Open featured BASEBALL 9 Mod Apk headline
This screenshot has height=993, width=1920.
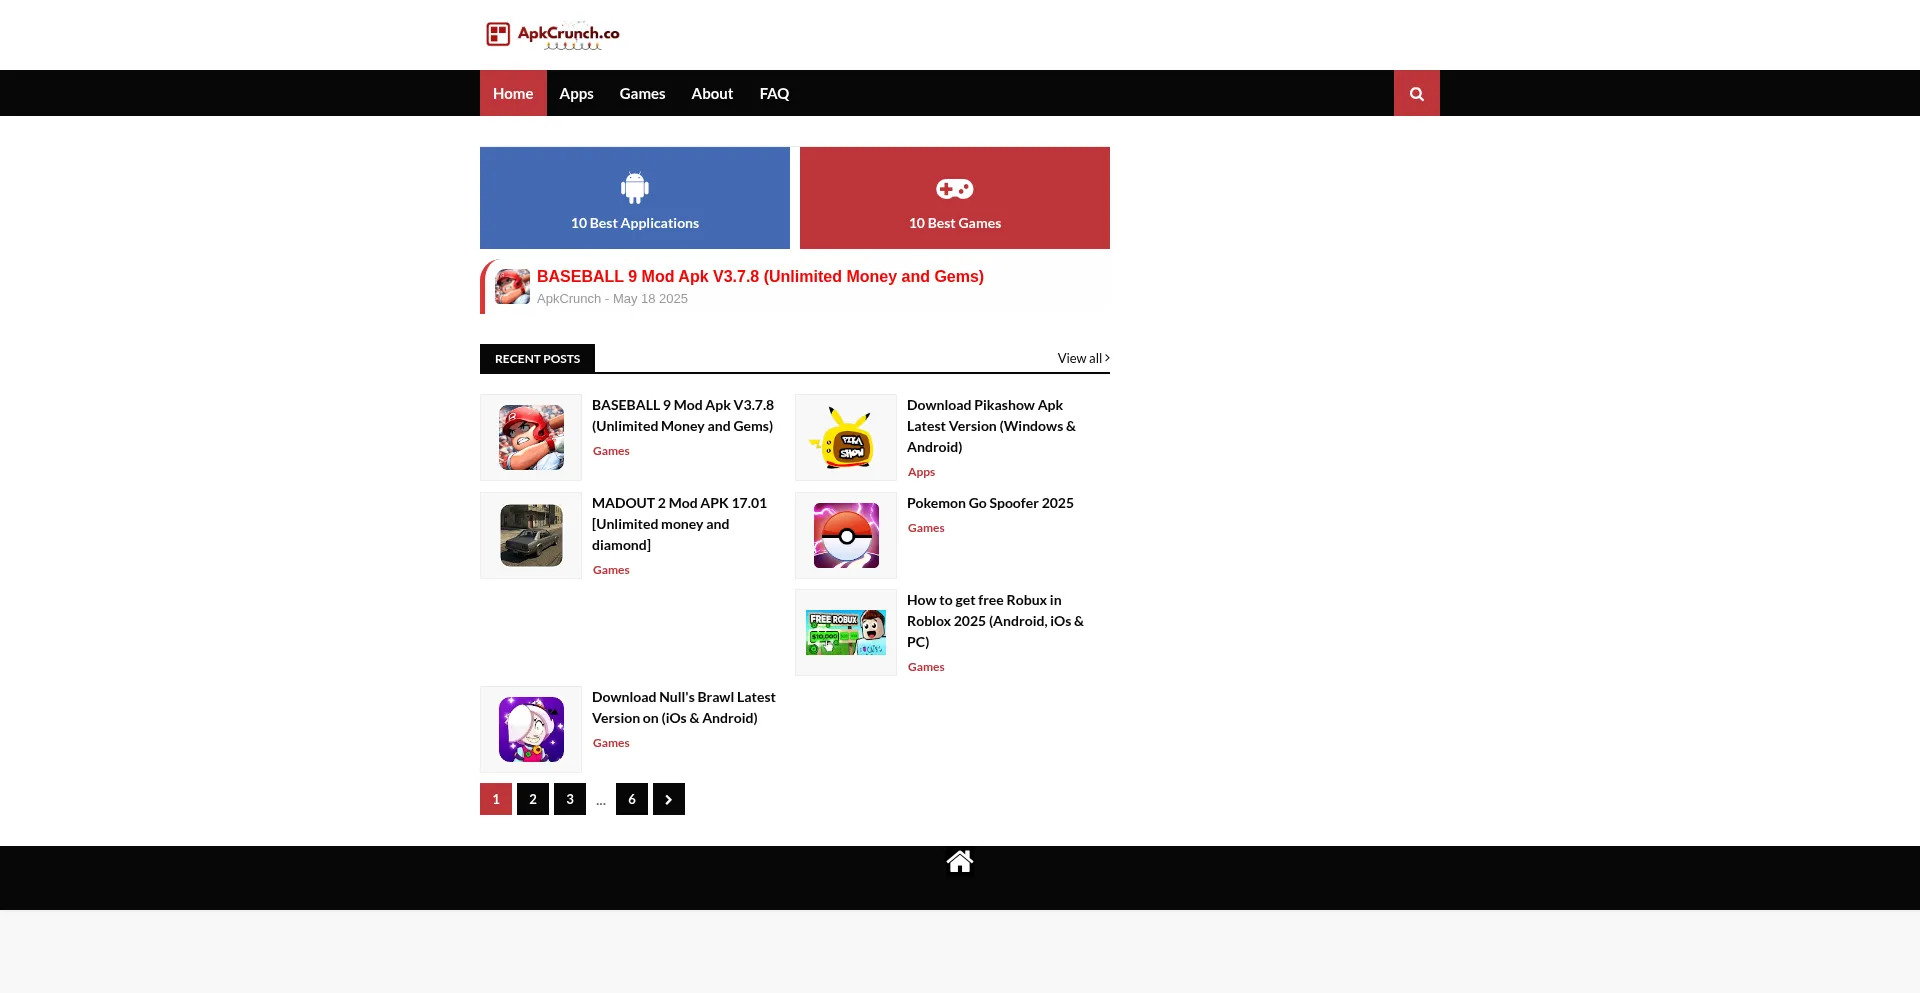click(760, 276)
